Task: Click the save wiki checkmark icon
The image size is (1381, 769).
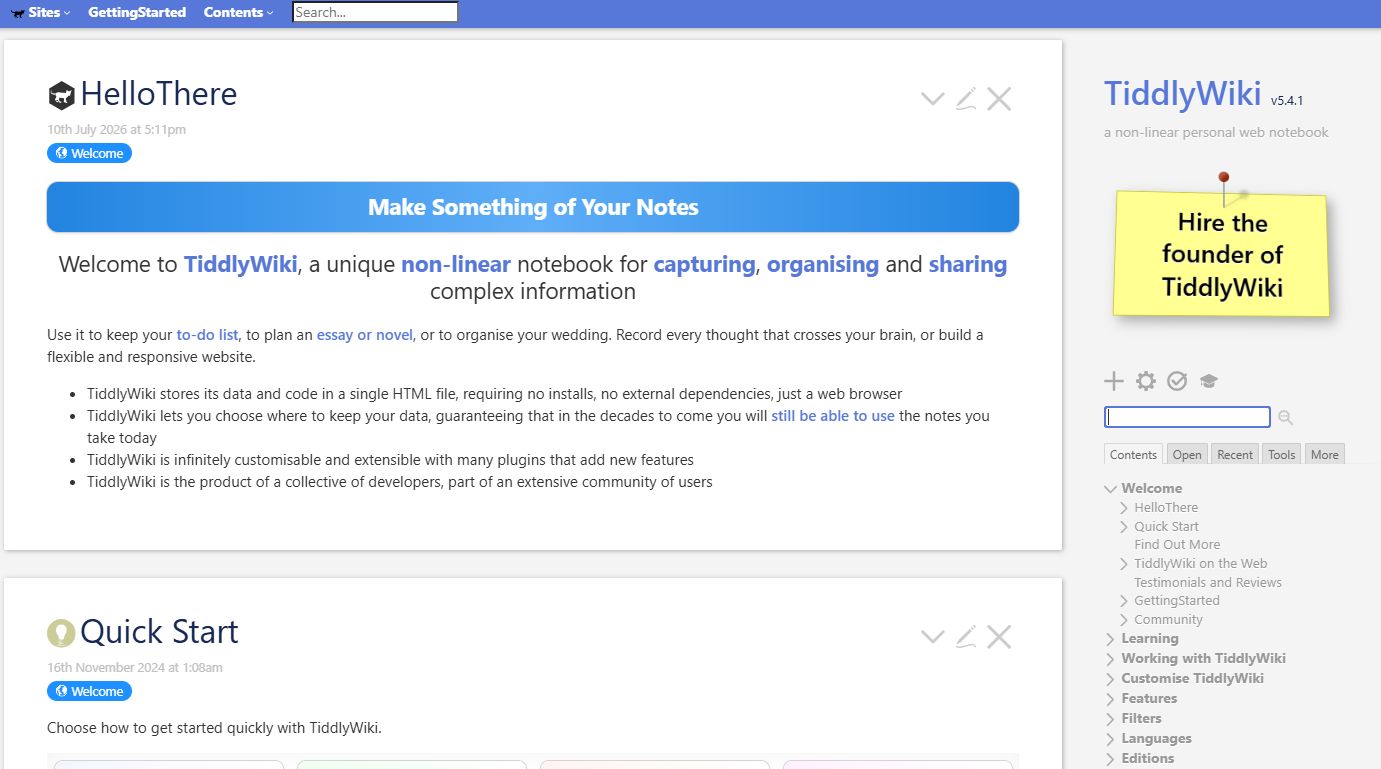Action: [x=1177, y=381]
